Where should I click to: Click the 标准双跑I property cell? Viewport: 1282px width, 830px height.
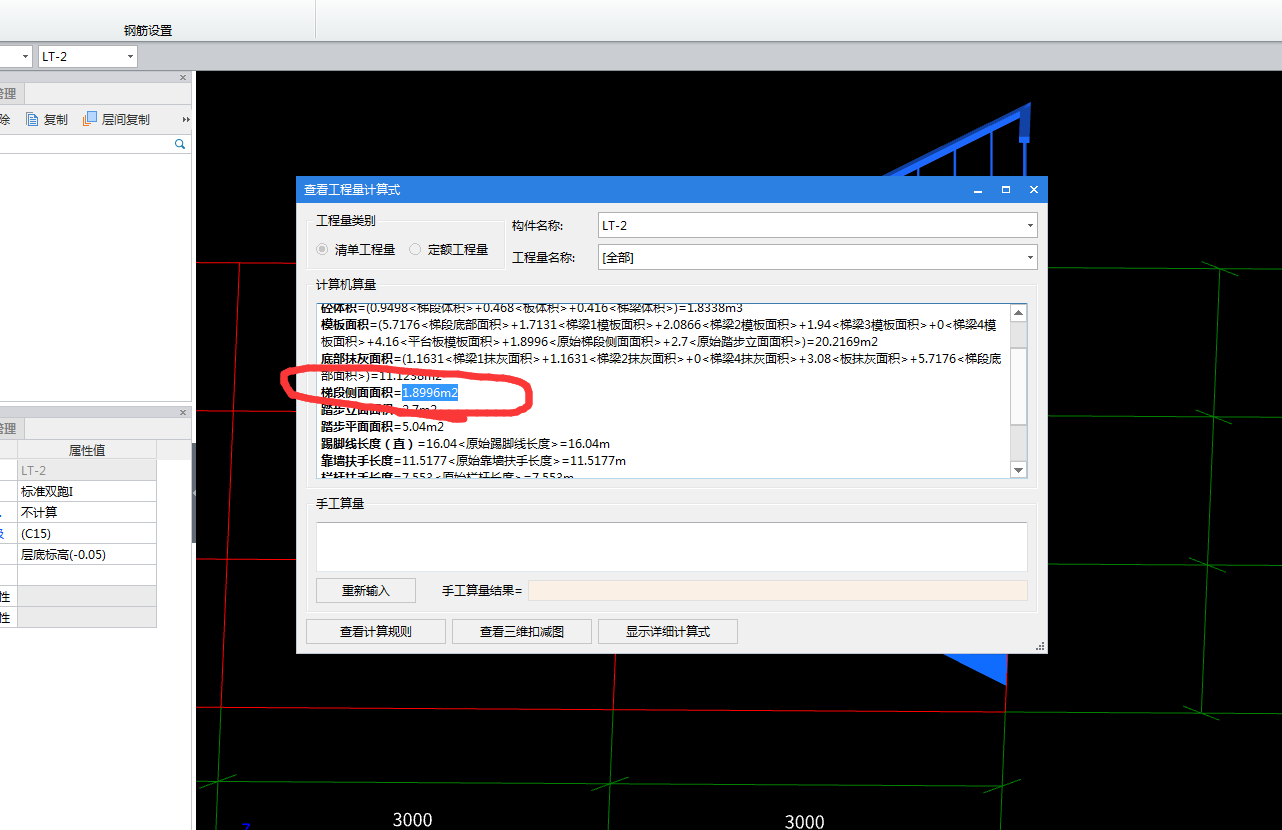point(87,491)
